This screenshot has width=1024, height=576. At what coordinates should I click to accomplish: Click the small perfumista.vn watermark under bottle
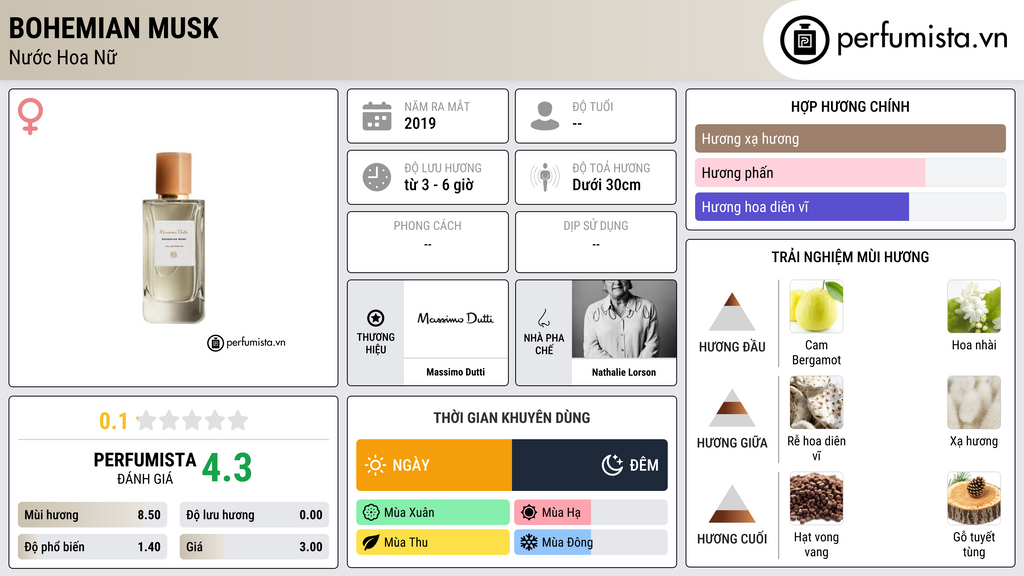click(246, 342)
